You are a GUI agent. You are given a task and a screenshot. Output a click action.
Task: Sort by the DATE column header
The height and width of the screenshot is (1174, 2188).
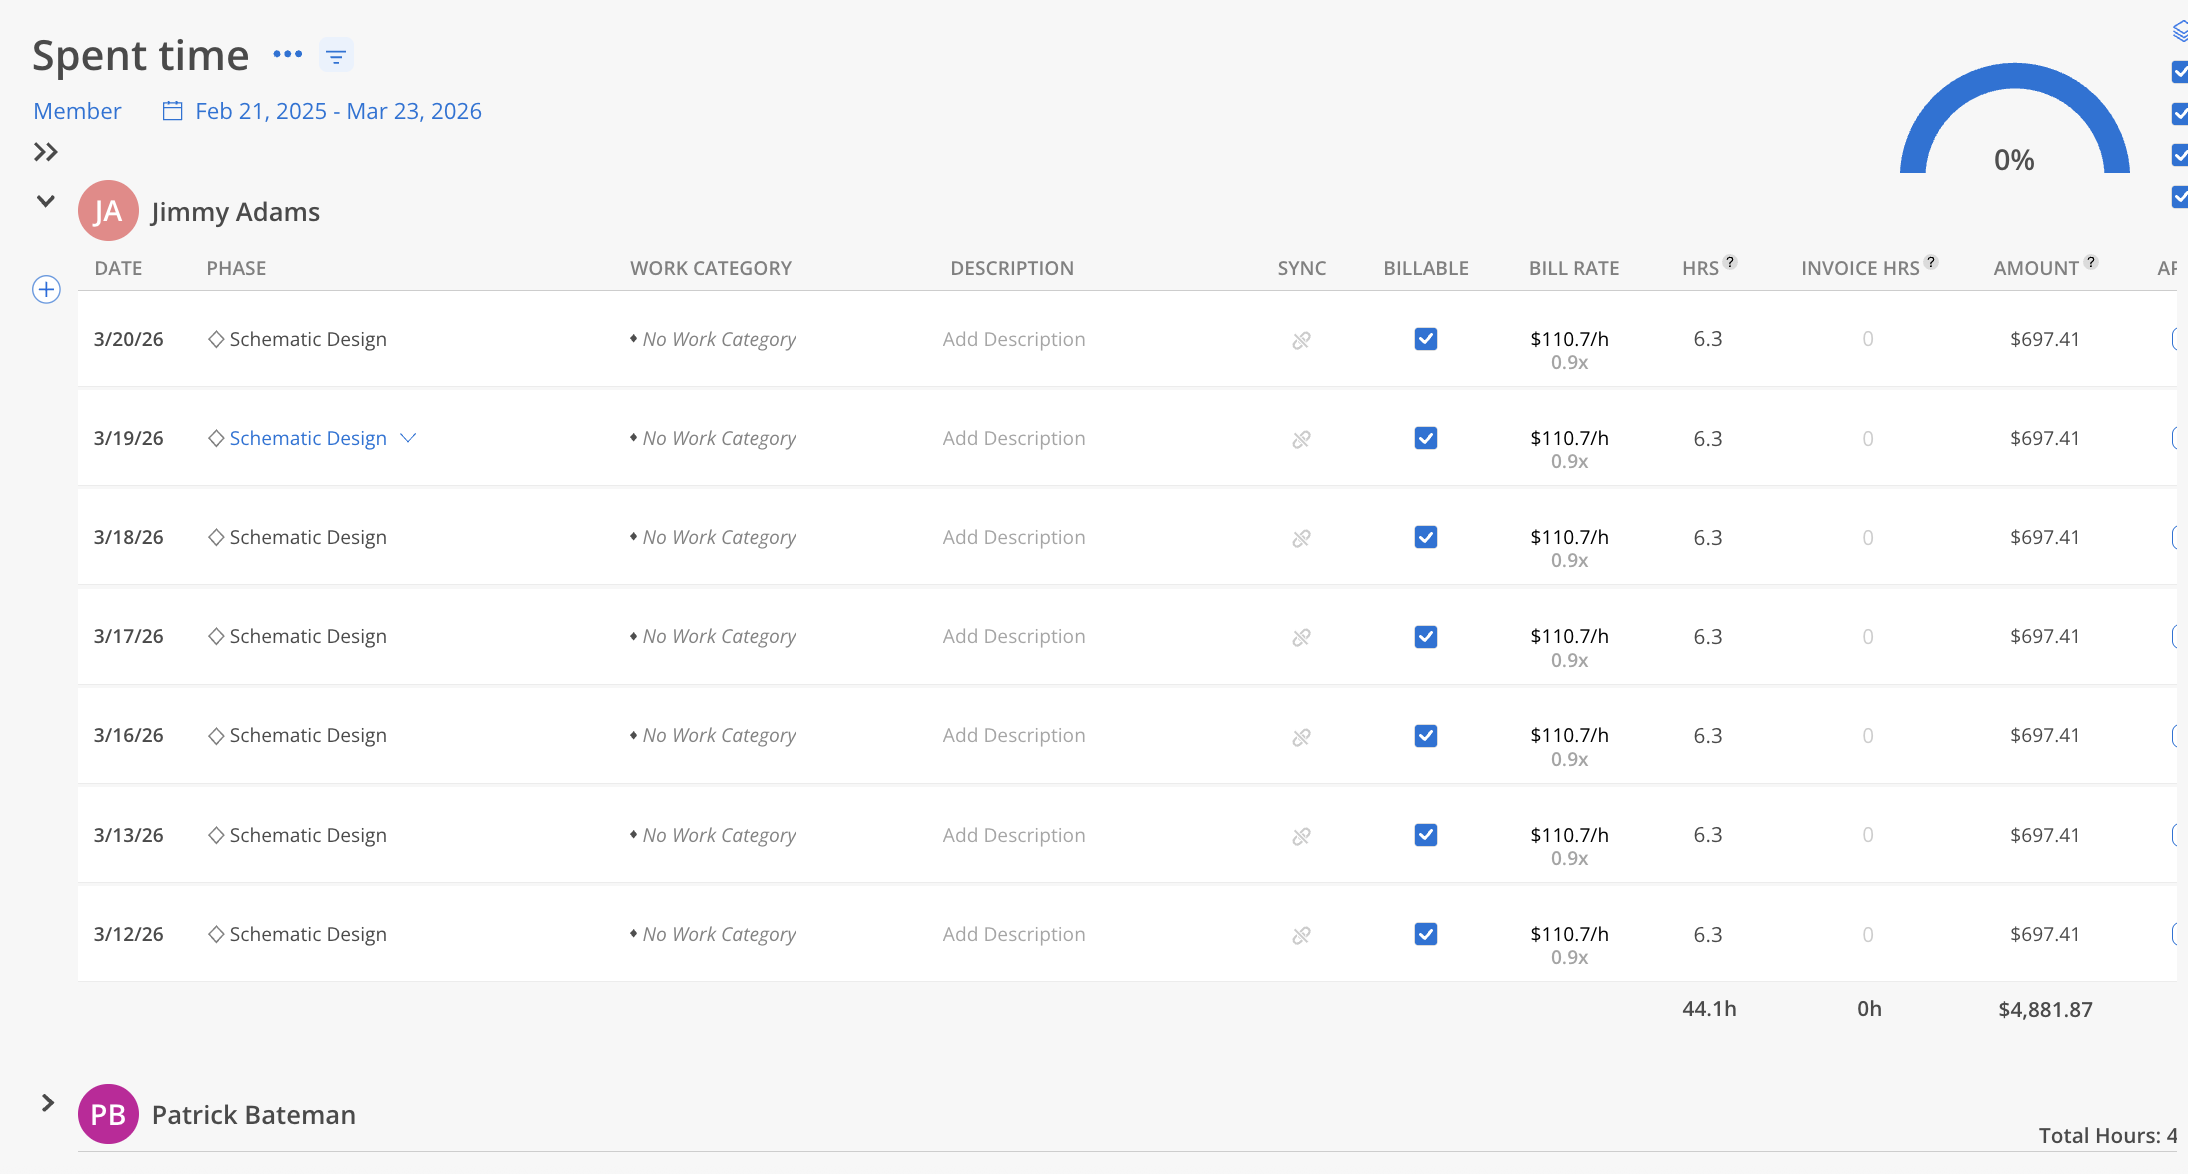click(x=118, y=268)
